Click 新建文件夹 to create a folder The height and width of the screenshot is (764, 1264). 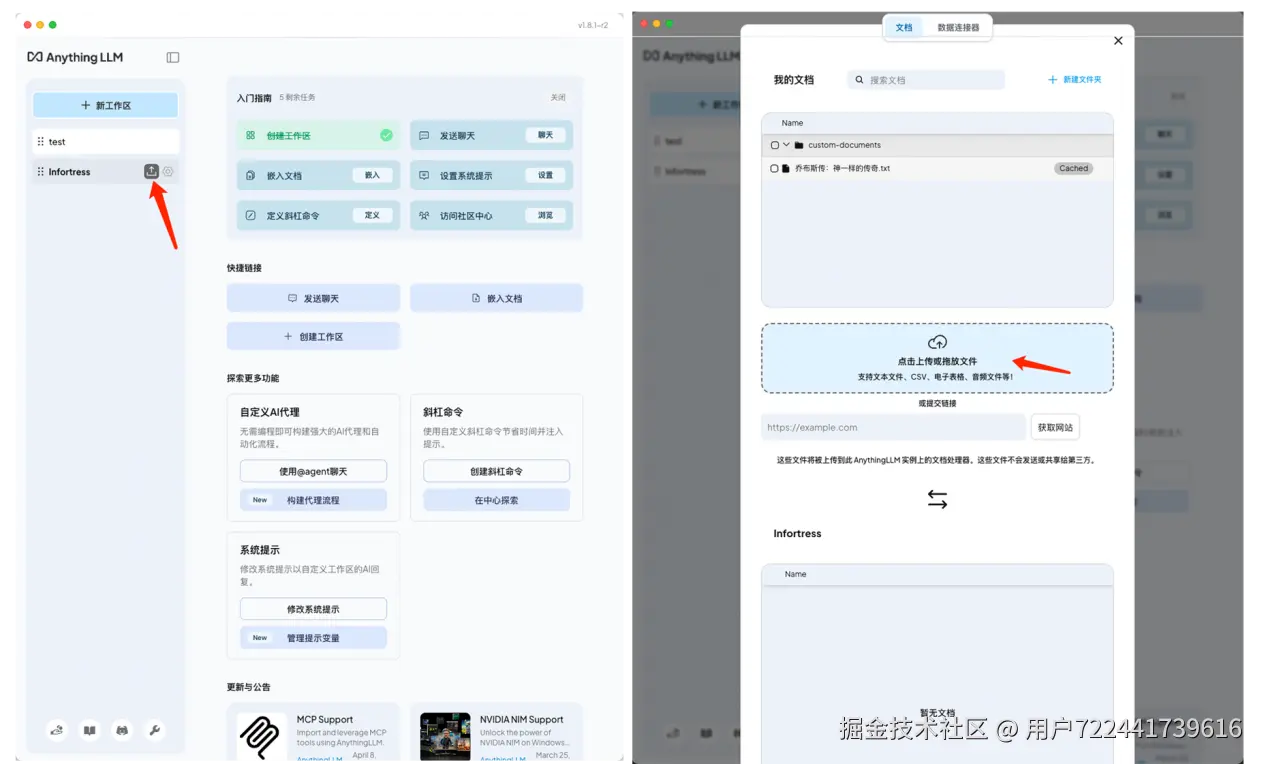(1074, 79)
